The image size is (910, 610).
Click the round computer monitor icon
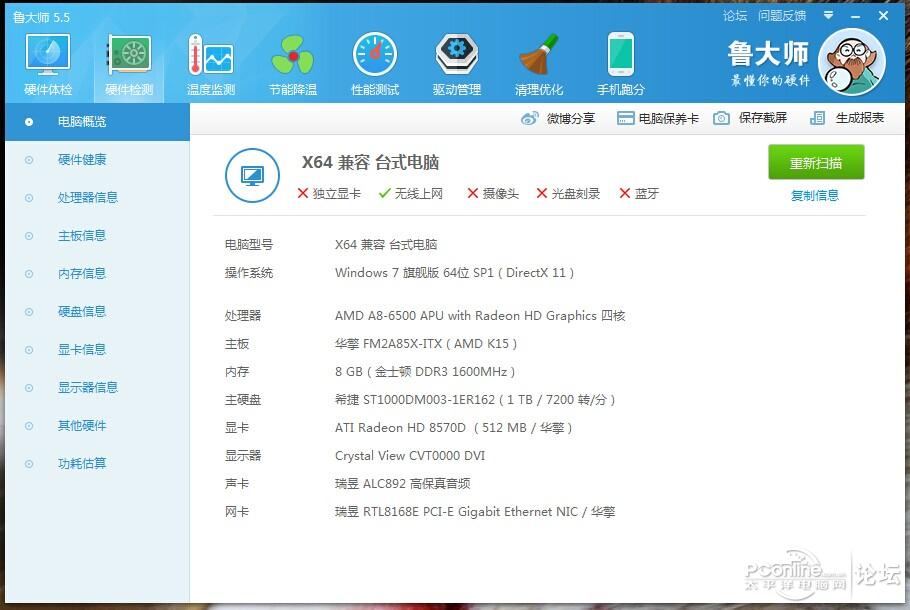click(x=252, y=175)
